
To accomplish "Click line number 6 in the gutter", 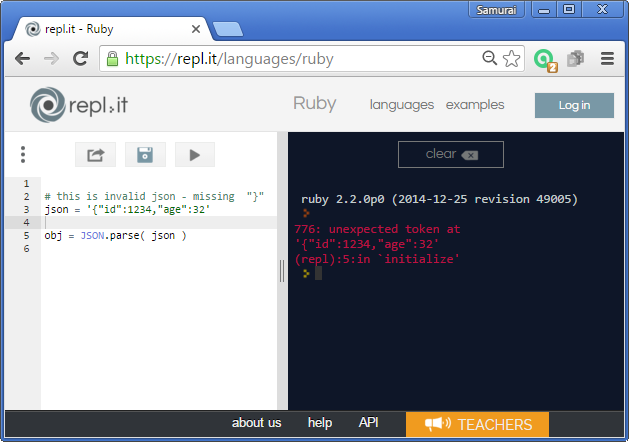I will 26,249.
